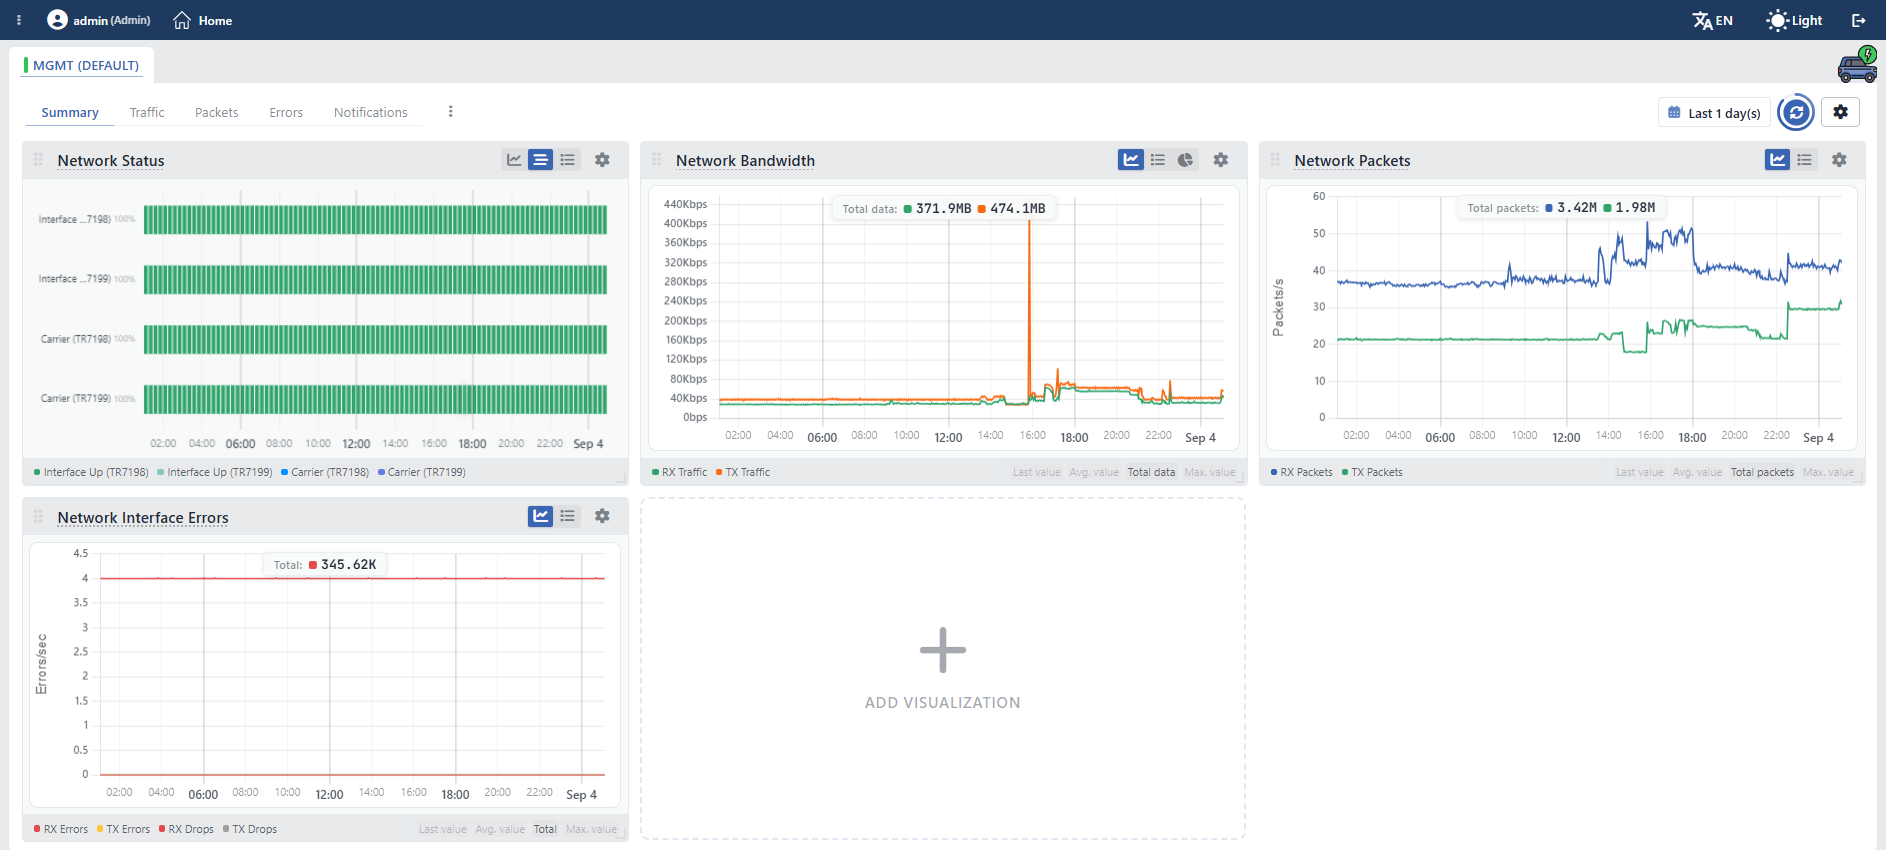This screenshot has width=1886, height=850.
Task: Toggle TX Packets legend series
Action: 1372,472
